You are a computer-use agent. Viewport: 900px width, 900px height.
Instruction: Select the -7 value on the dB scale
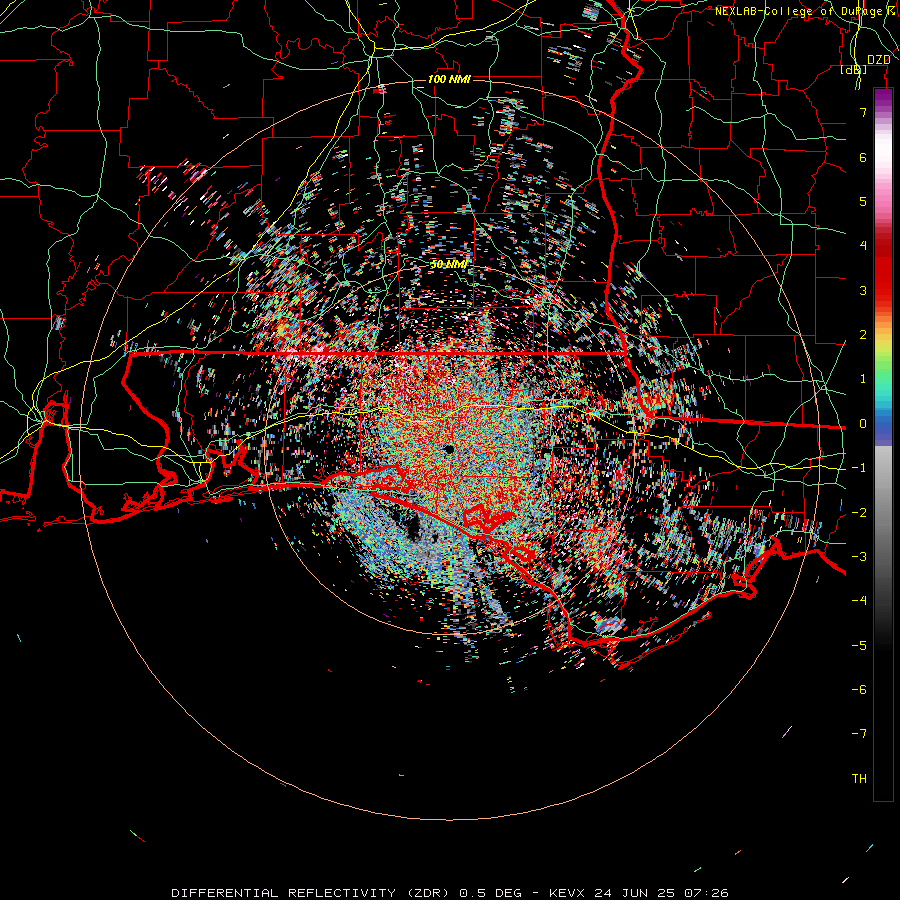(859, 734)
